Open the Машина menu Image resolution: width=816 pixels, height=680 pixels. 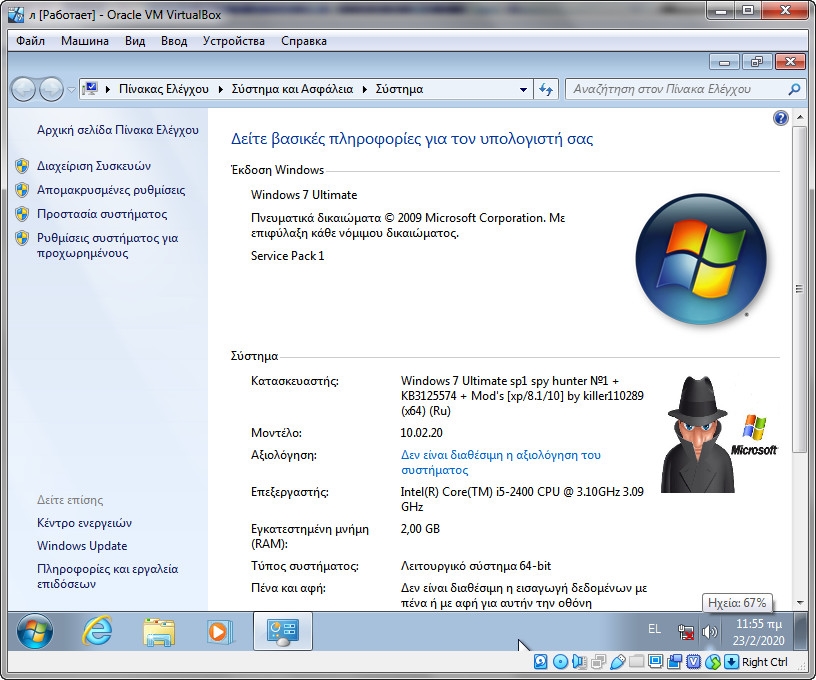[85, 41]
